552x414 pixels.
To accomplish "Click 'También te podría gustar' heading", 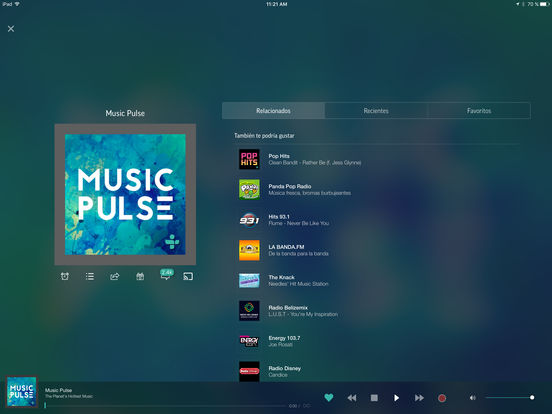I will pyautogui.click(x=264, y=136).
